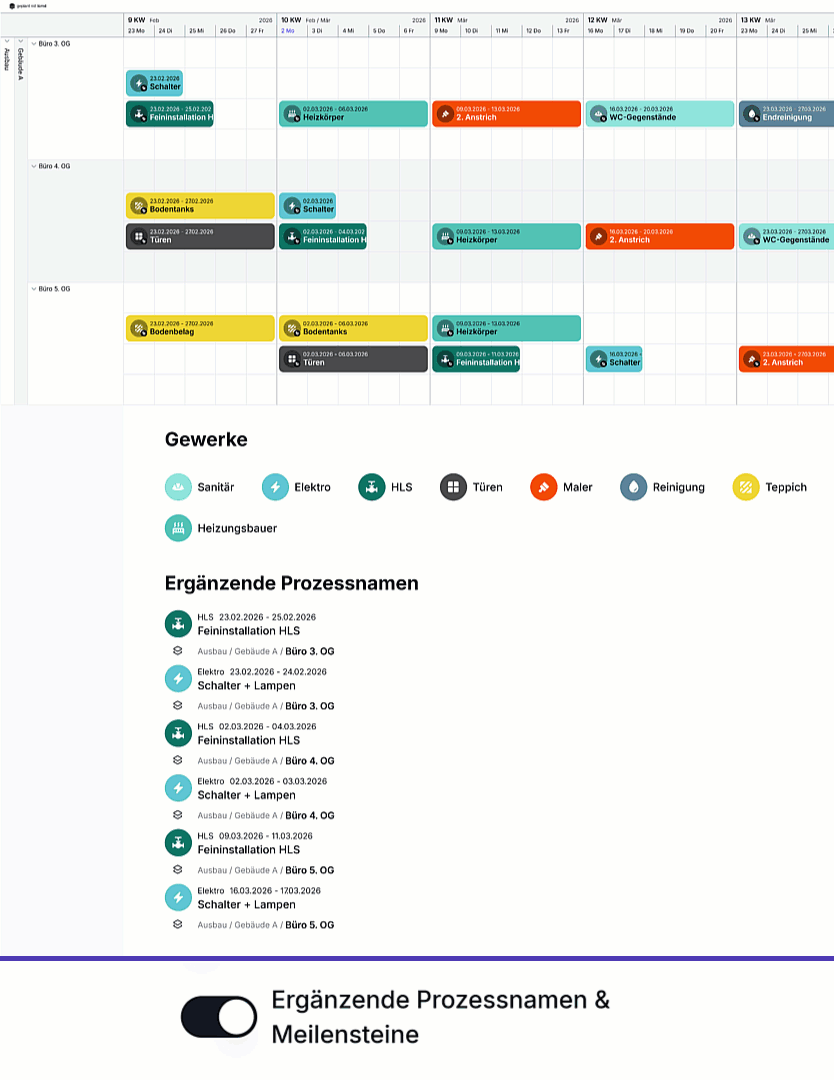Select the Teppich trade icon in legend
The width and height of the screenshot is (834, 1080).
pyautogui.click(x=746, y=487)
